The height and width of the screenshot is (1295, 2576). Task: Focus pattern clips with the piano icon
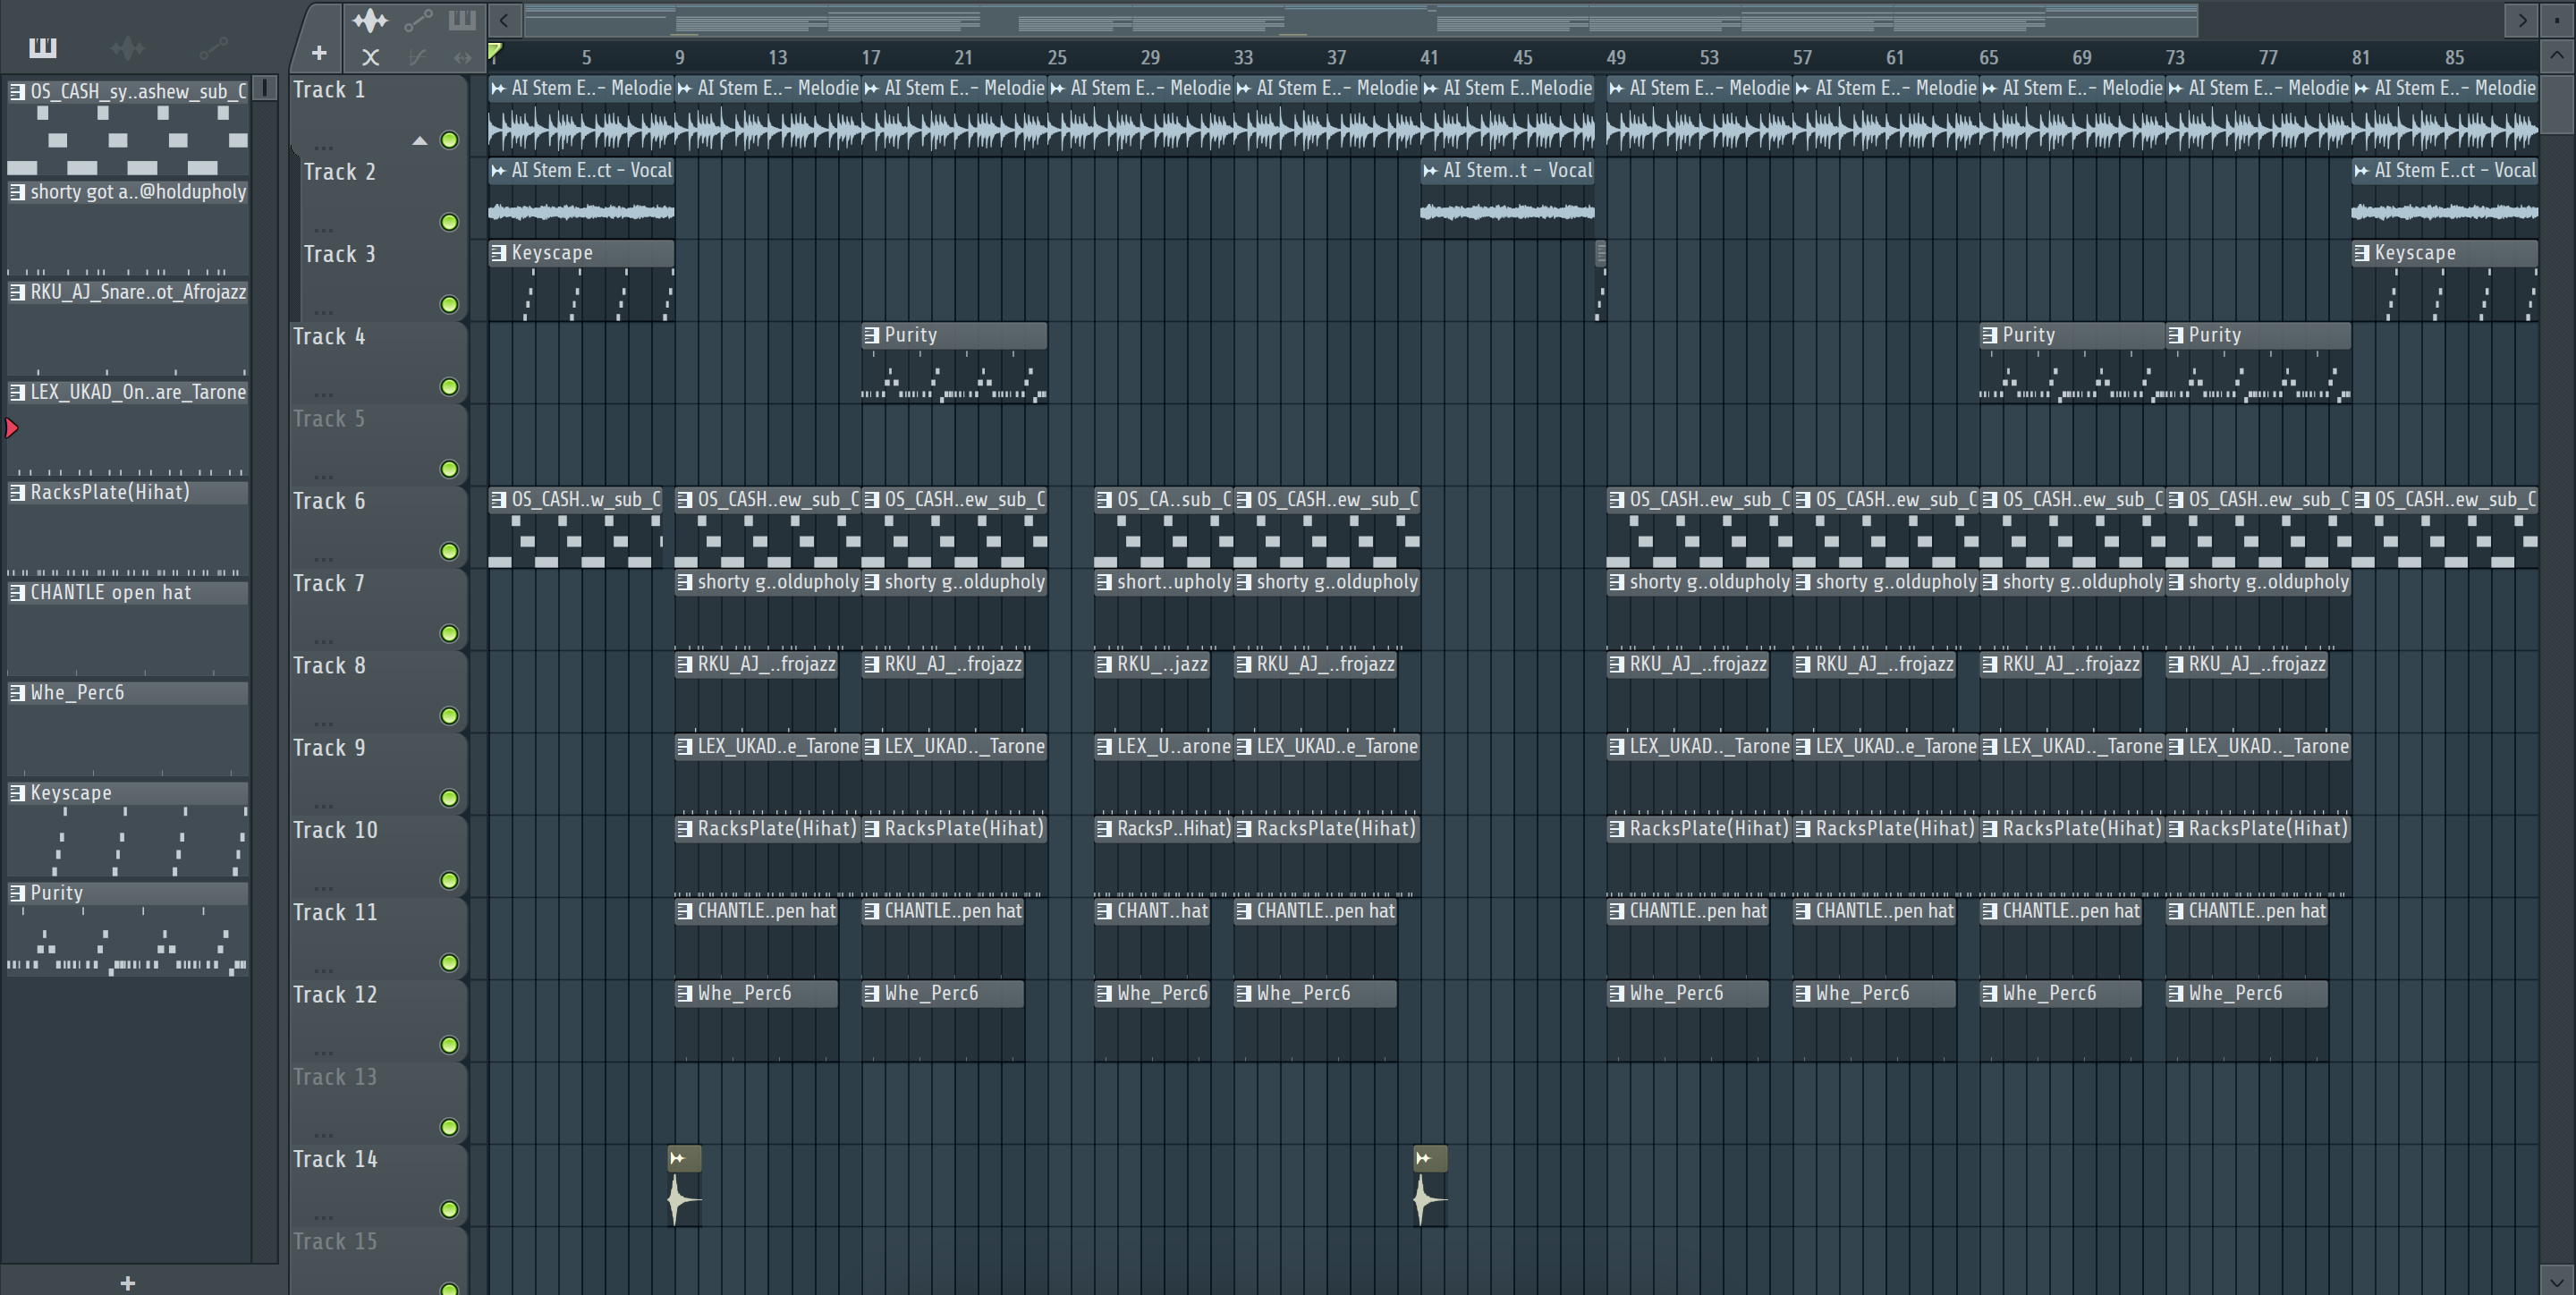click(x=462, y=20)
